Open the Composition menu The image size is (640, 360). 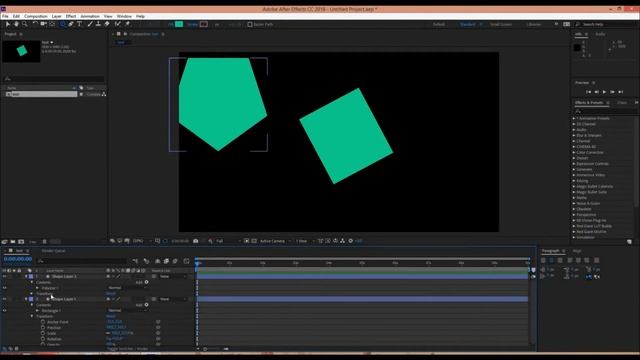(36, 16)
